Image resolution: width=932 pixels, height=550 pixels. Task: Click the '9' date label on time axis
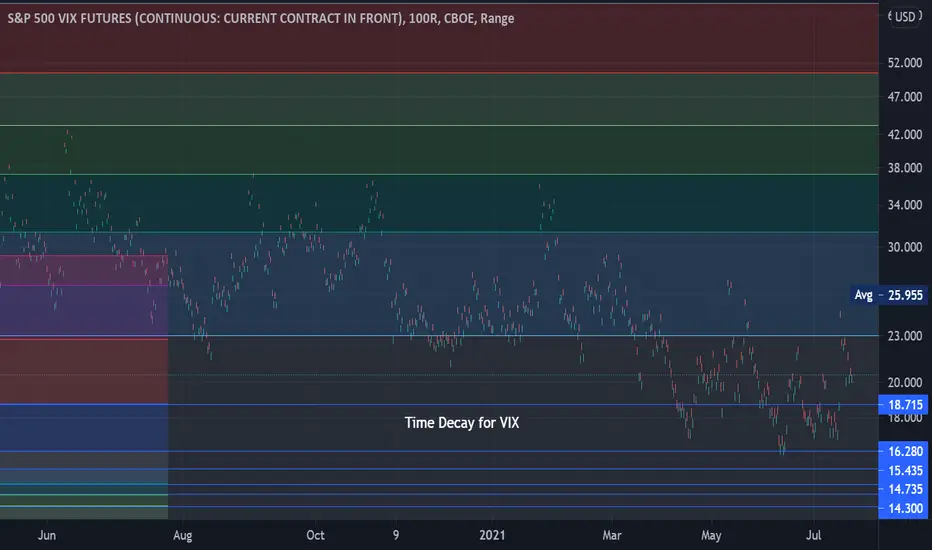(x=396, y=535)
